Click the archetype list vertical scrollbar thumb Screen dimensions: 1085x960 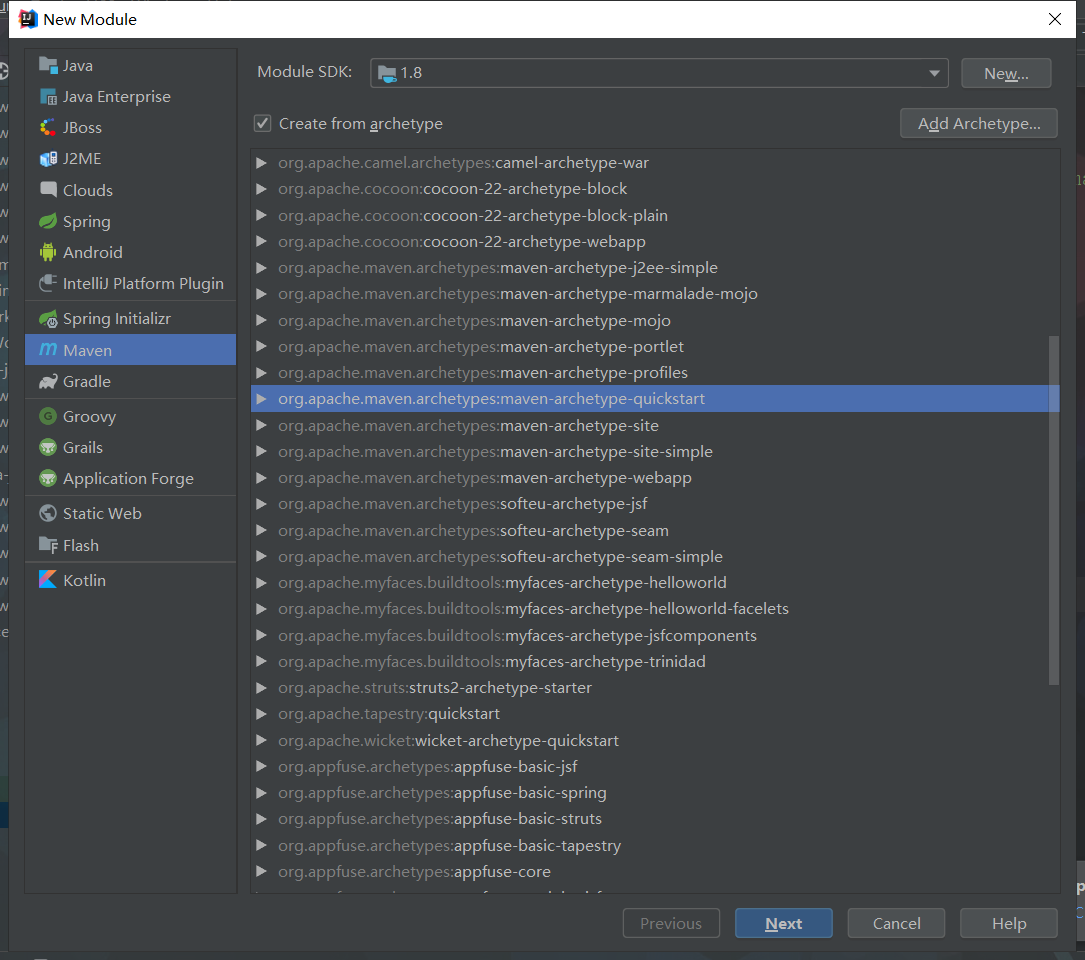(1053, 510)
